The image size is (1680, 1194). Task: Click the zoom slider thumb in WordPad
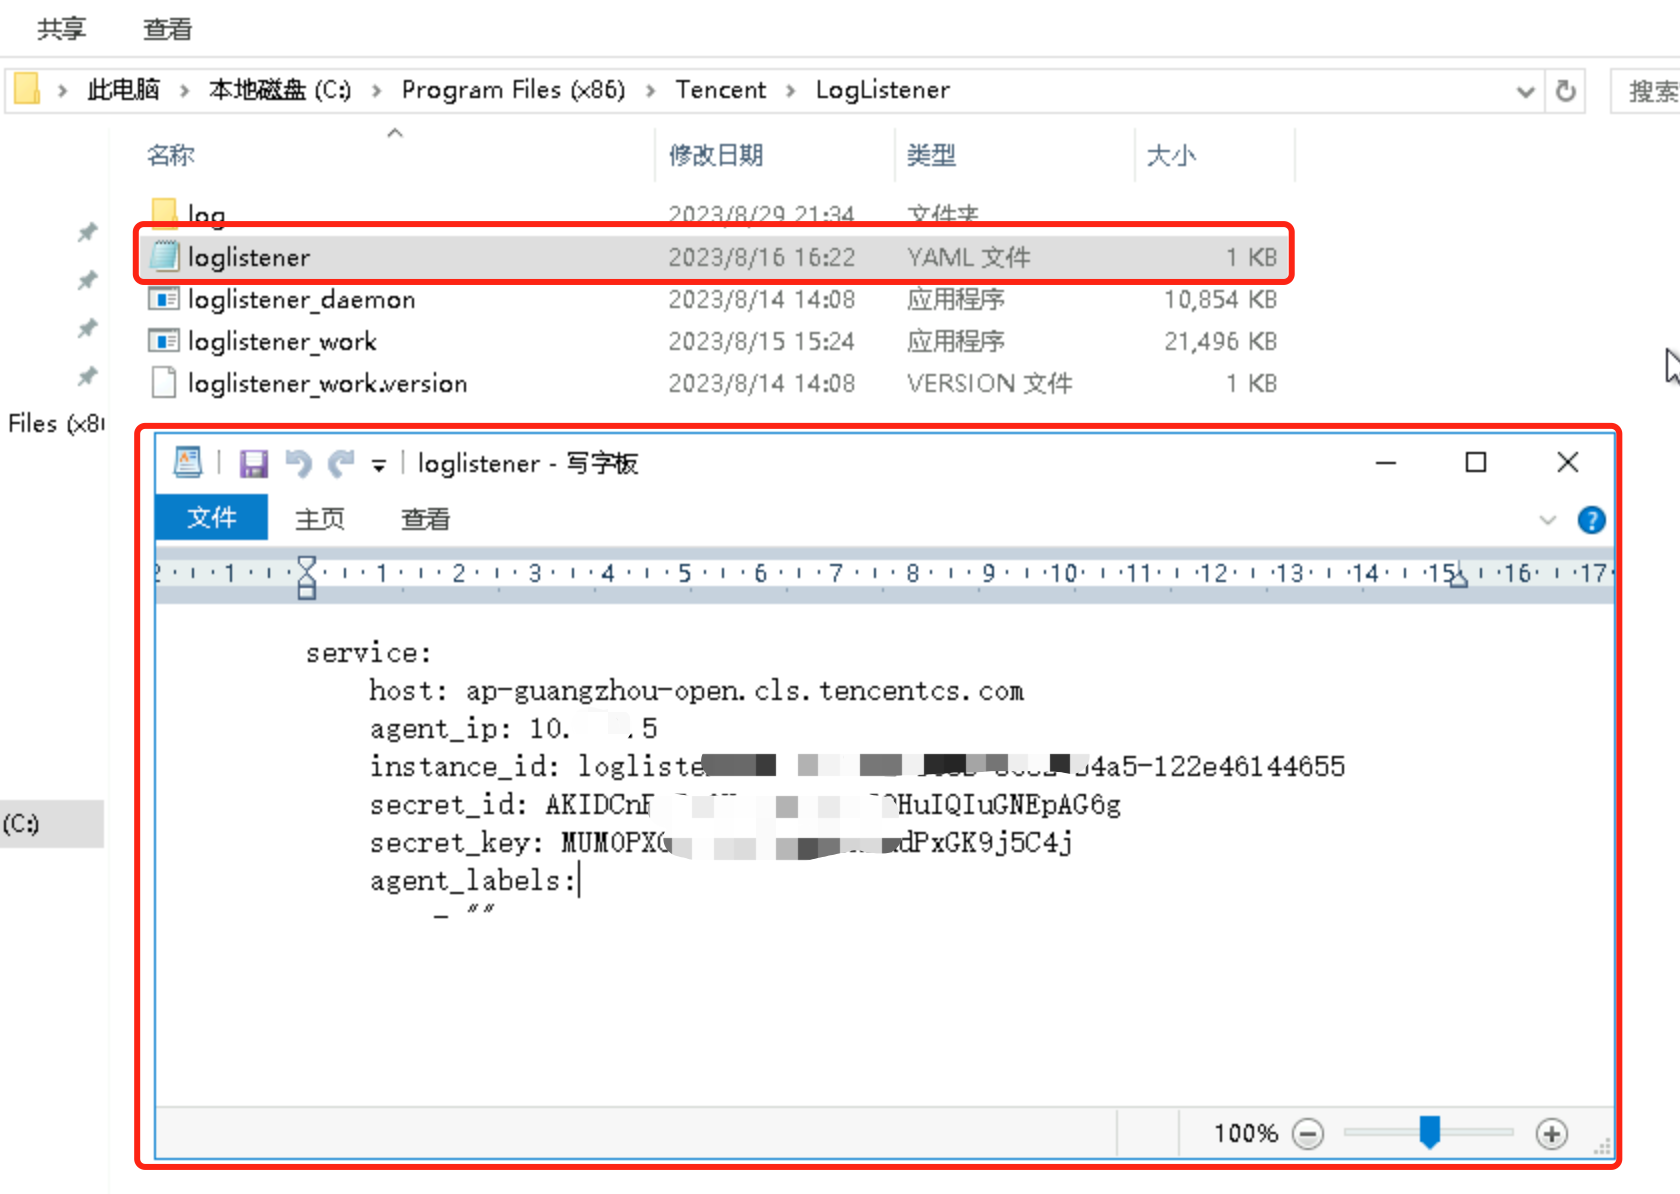(x=1430, y=1133)
